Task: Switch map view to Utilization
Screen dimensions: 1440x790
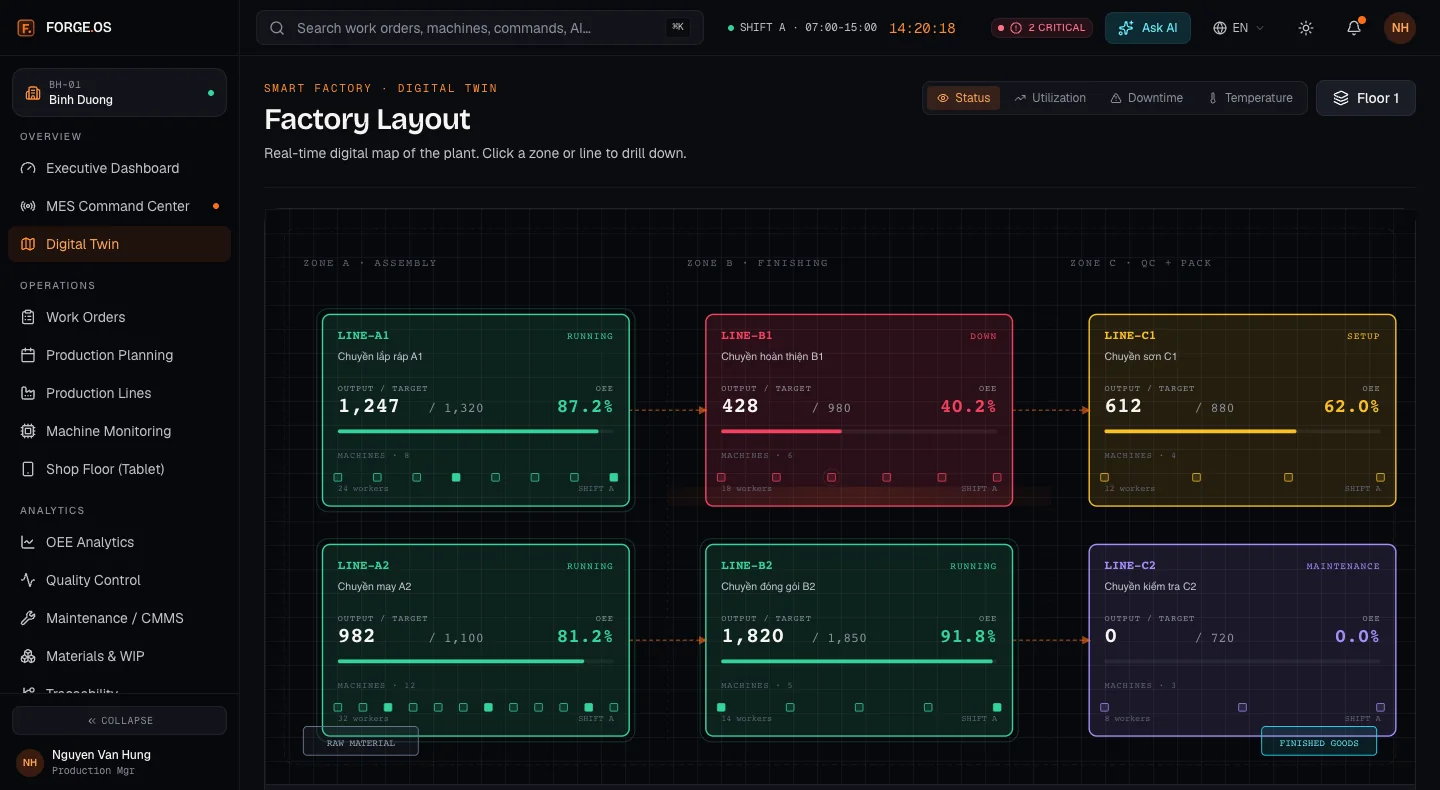Action: [1050, 98]
